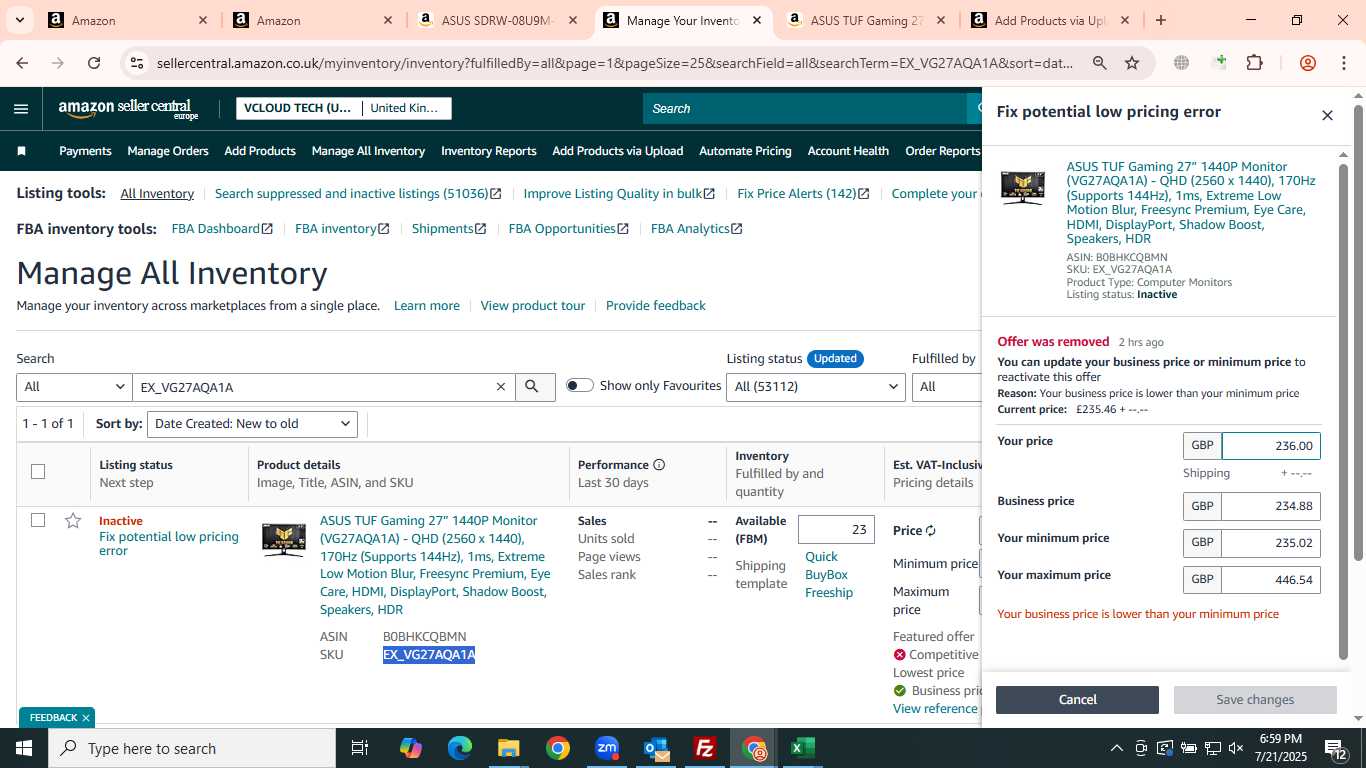
Task: Open Chrome zoom magnifier icon in address bar
Action: click(x=1100, y=63)
